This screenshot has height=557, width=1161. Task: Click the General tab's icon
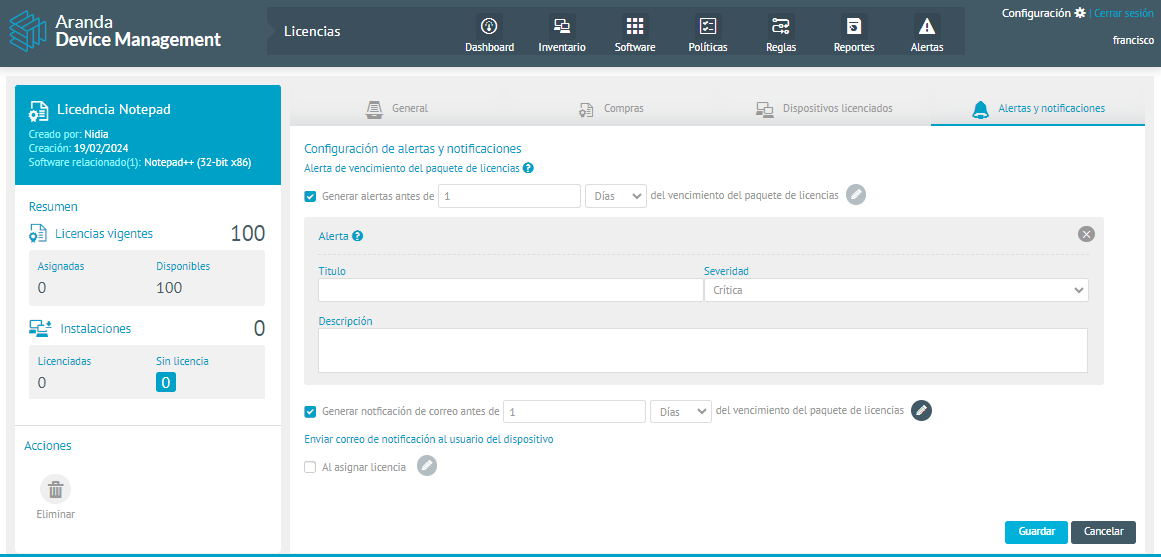click(375, 109)
